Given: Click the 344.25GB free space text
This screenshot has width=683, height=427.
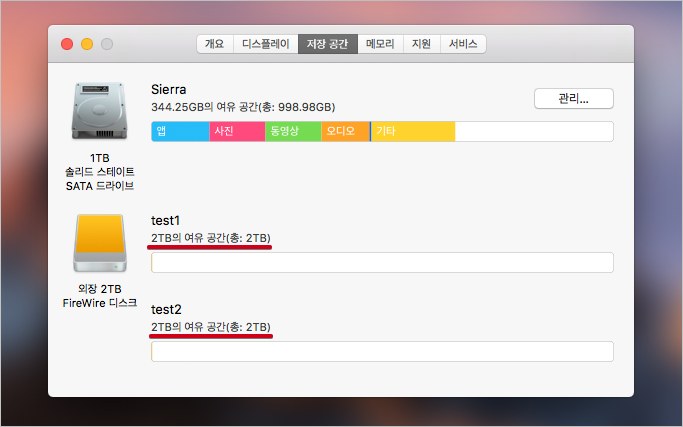Looking at the screenshot, I should point(243,107).
